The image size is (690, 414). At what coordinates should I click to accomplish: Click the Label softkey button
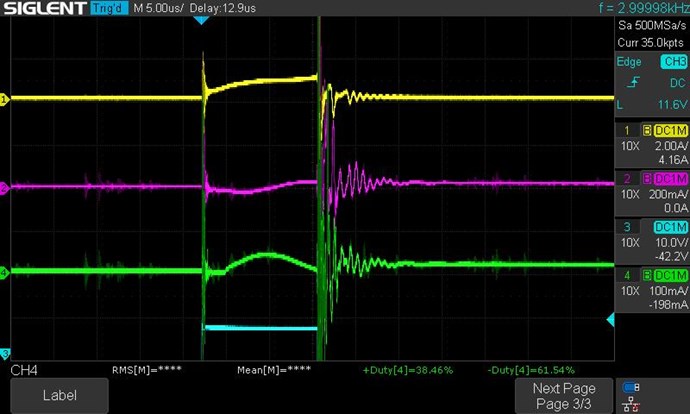(x=59, y=396)
